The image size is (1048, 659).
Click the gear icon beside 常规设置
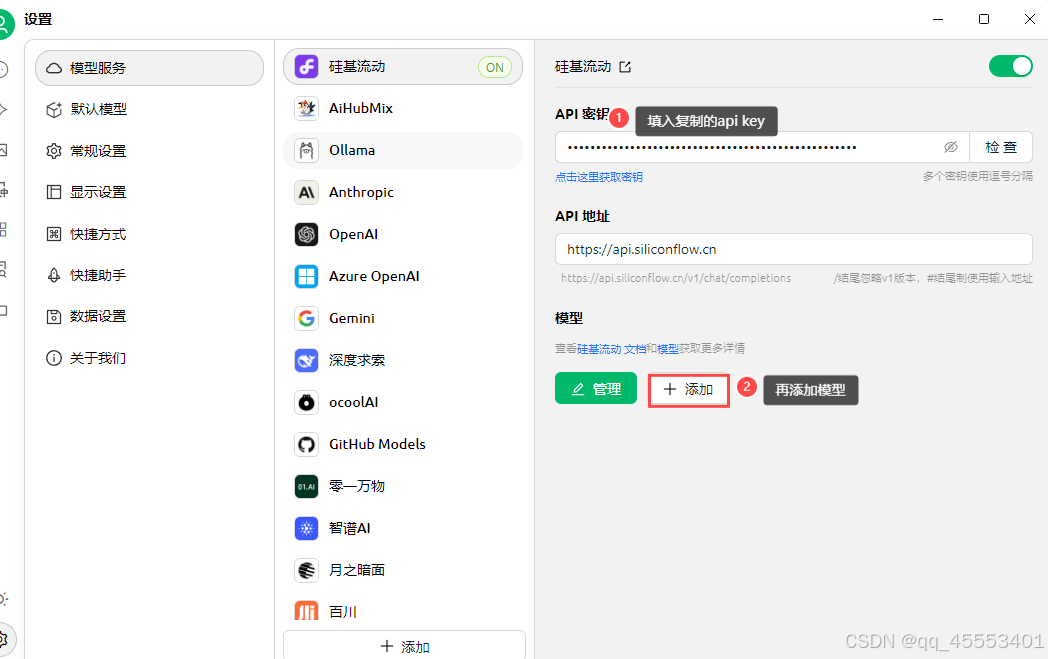point(54,151)
